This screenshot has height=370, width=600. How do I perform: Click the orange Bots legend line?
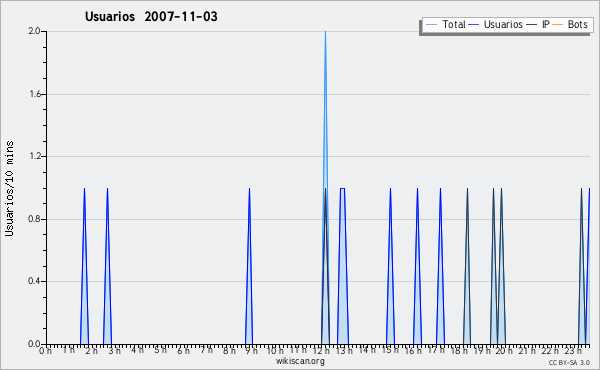click(x=558, y=25)
